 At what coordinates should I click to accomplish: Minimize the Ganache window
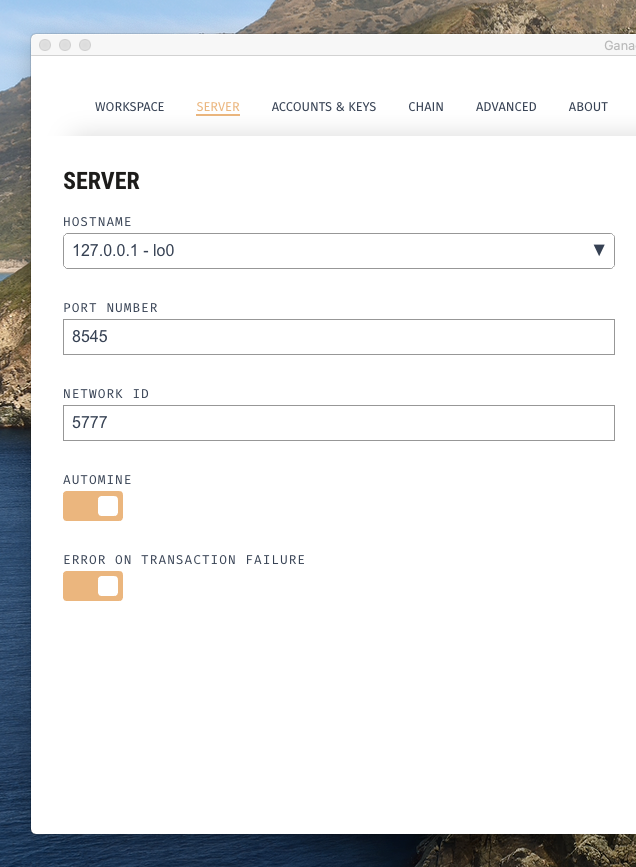coord(65,45)
